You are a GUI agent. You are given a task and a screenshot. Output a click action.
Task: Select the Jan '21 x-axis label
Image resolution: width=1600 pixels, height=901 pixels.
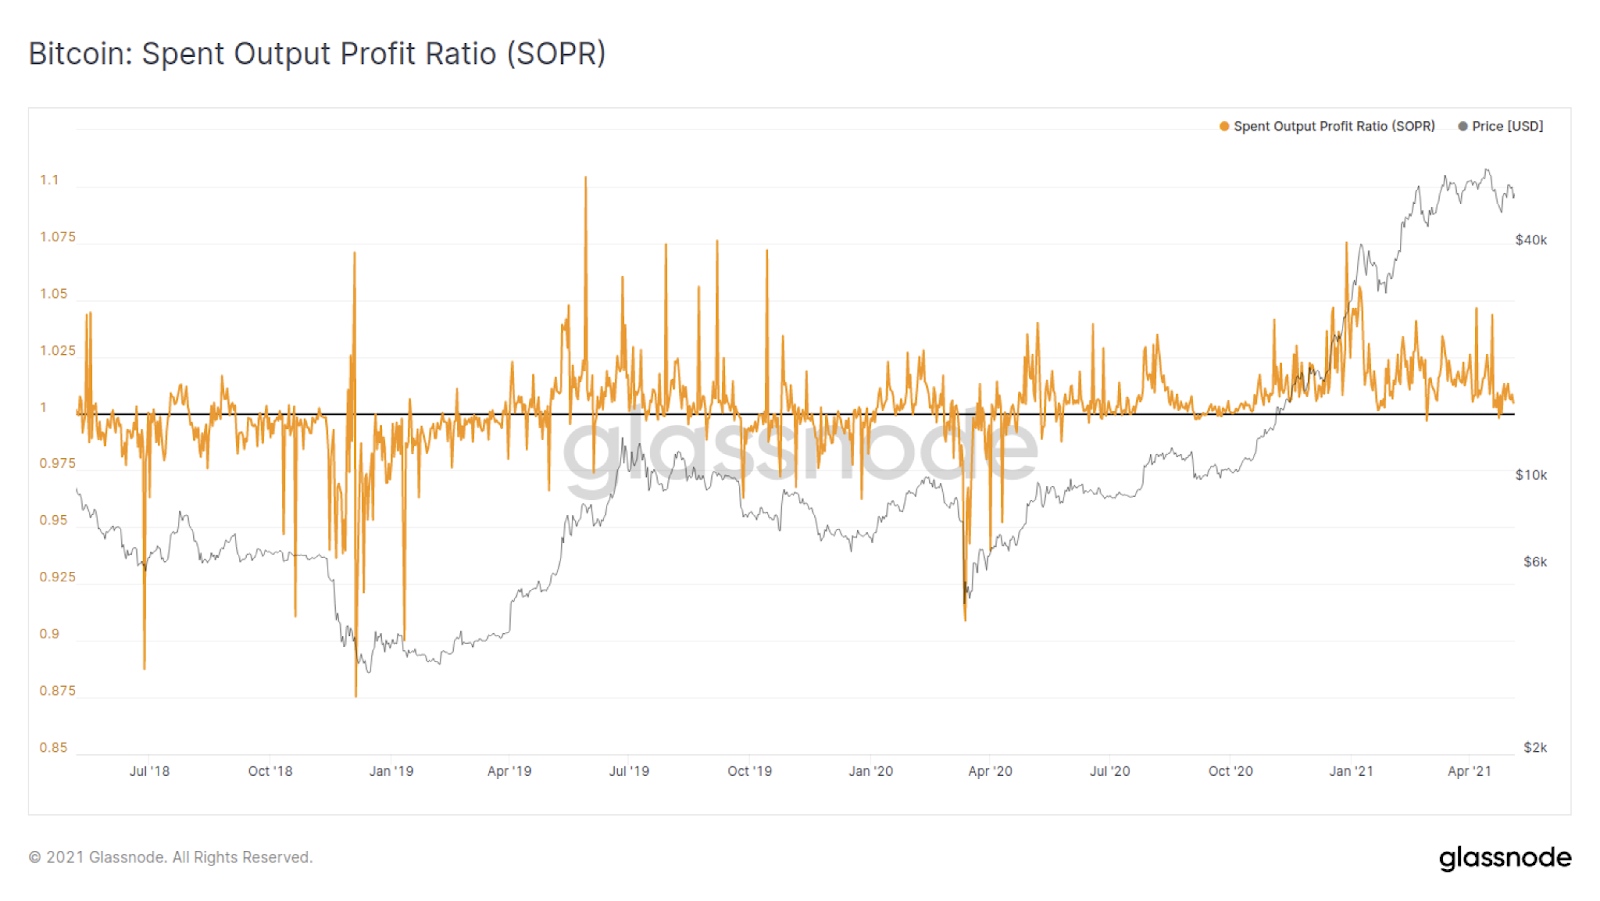pyautogui.click(x=1351, y=771)
